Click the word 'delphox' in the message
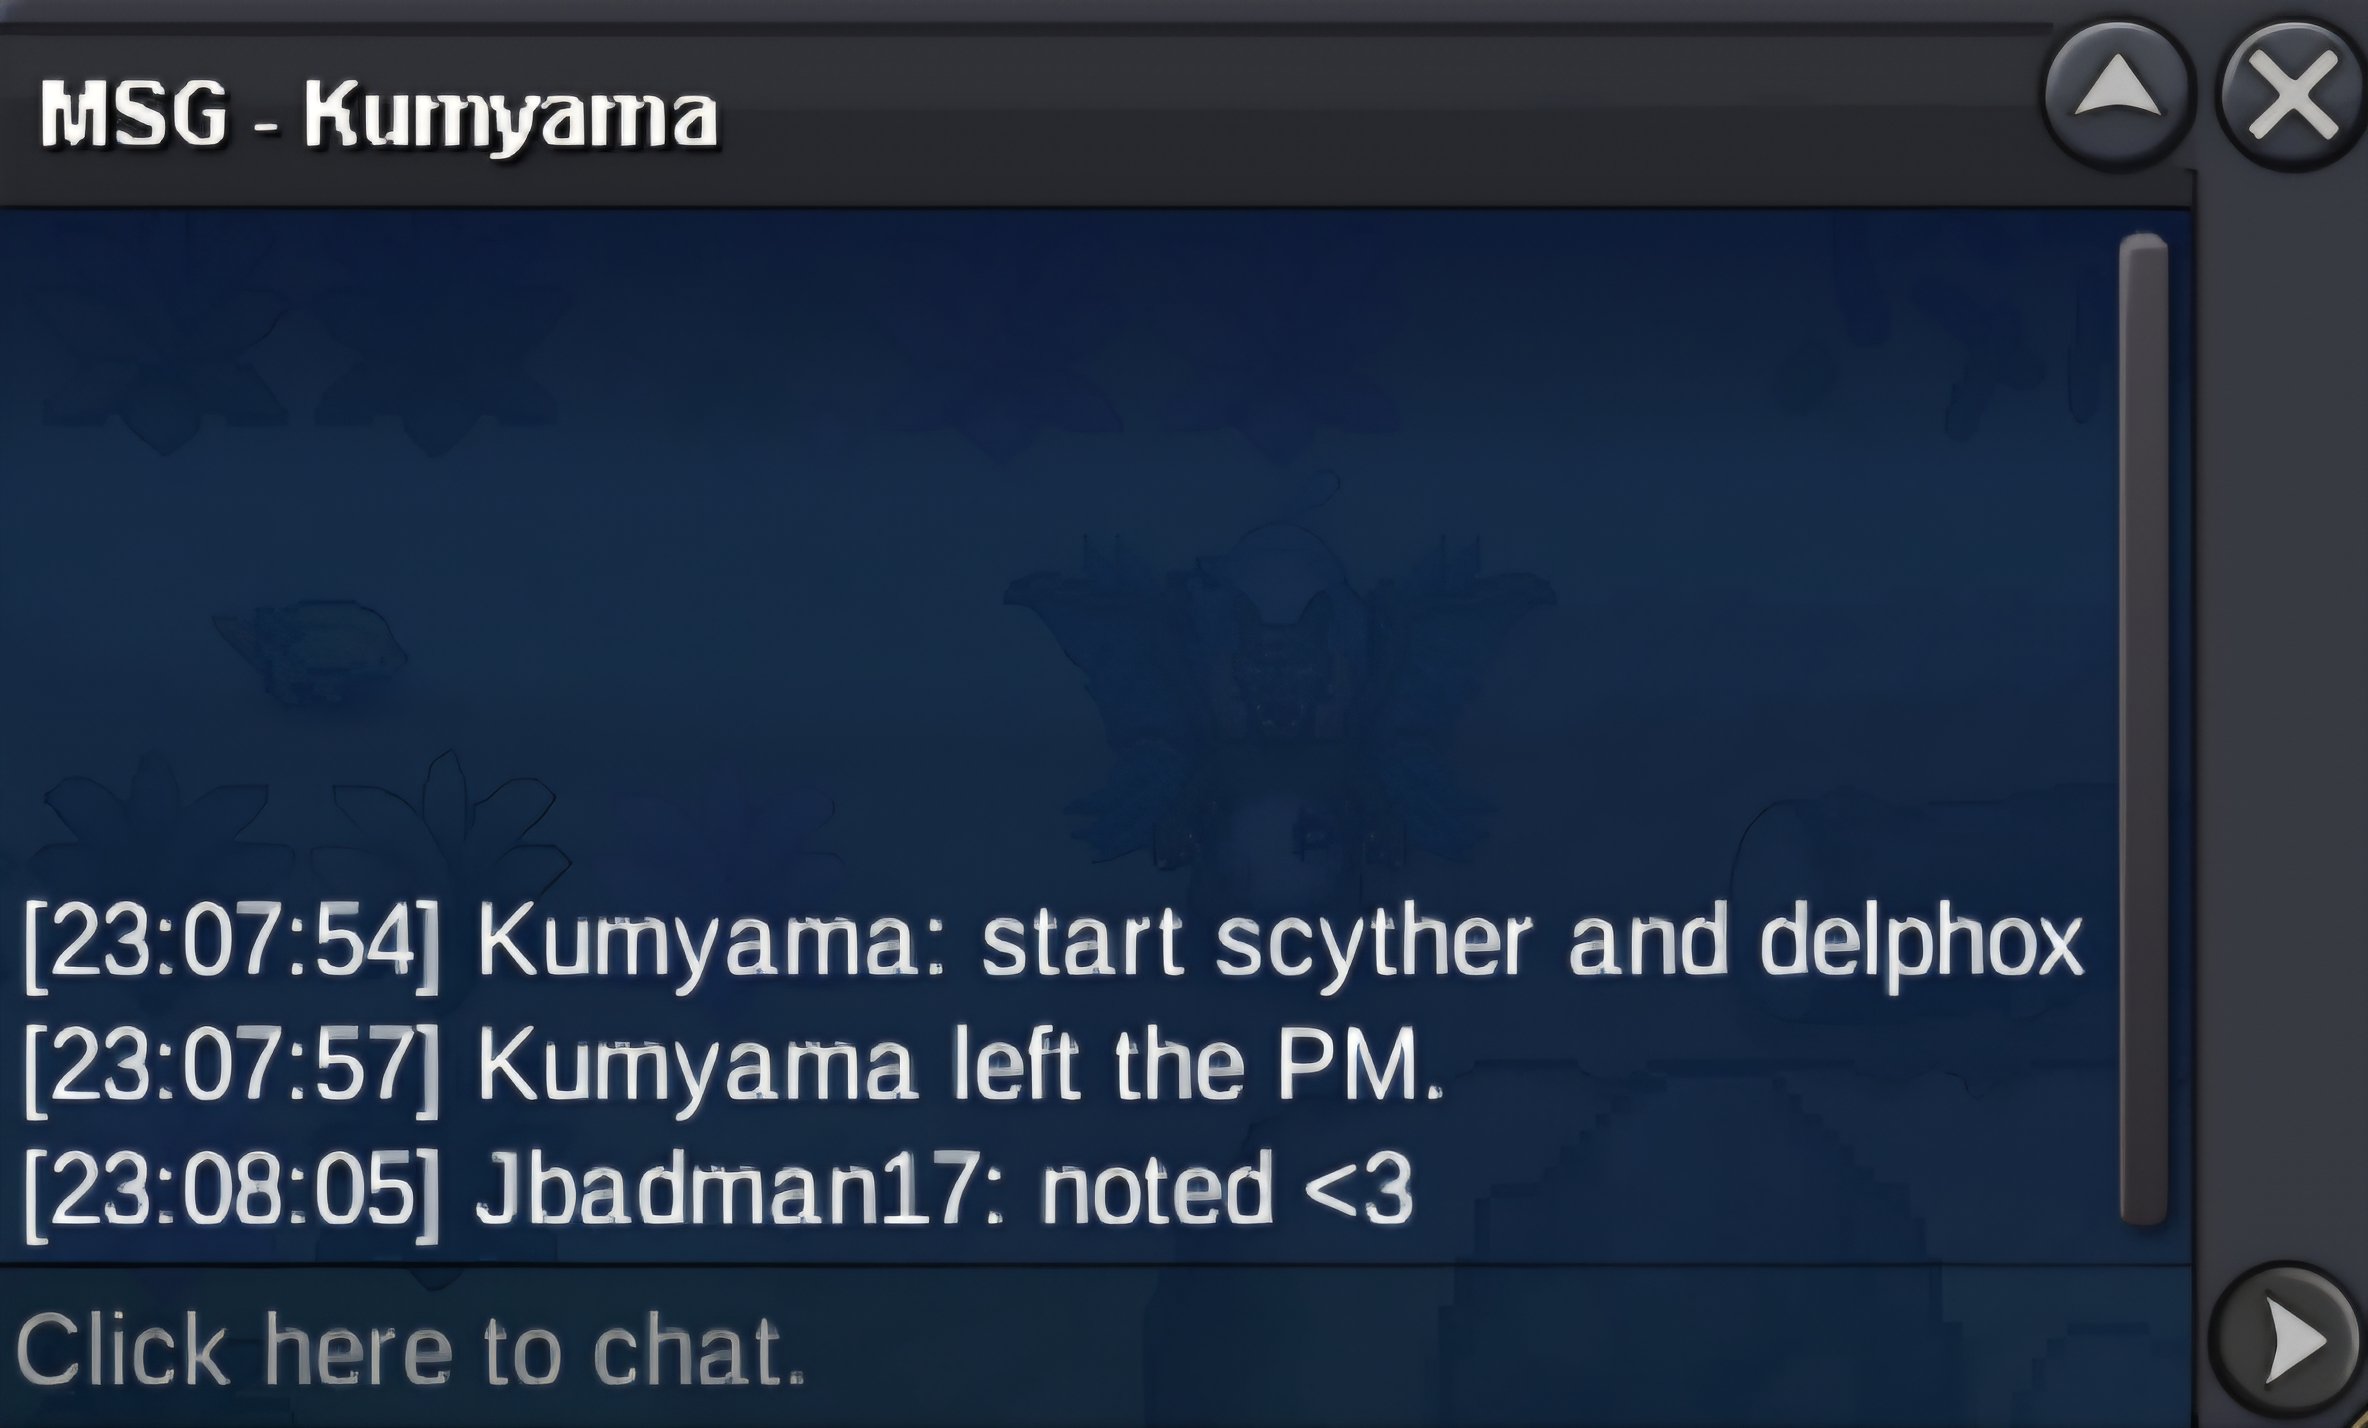Image resolution: width=2368 pixels, height=1428 pixels. tap(1922, 943)
